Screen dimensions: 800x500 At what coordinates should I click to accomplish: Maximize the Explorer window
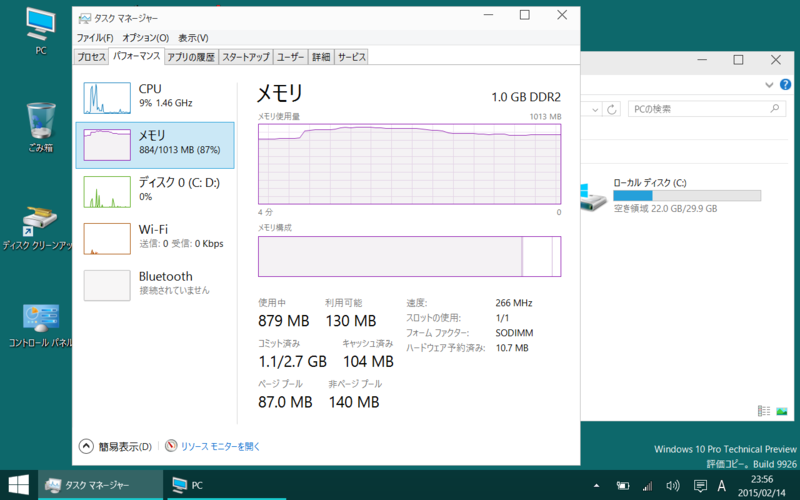[738, 60]
